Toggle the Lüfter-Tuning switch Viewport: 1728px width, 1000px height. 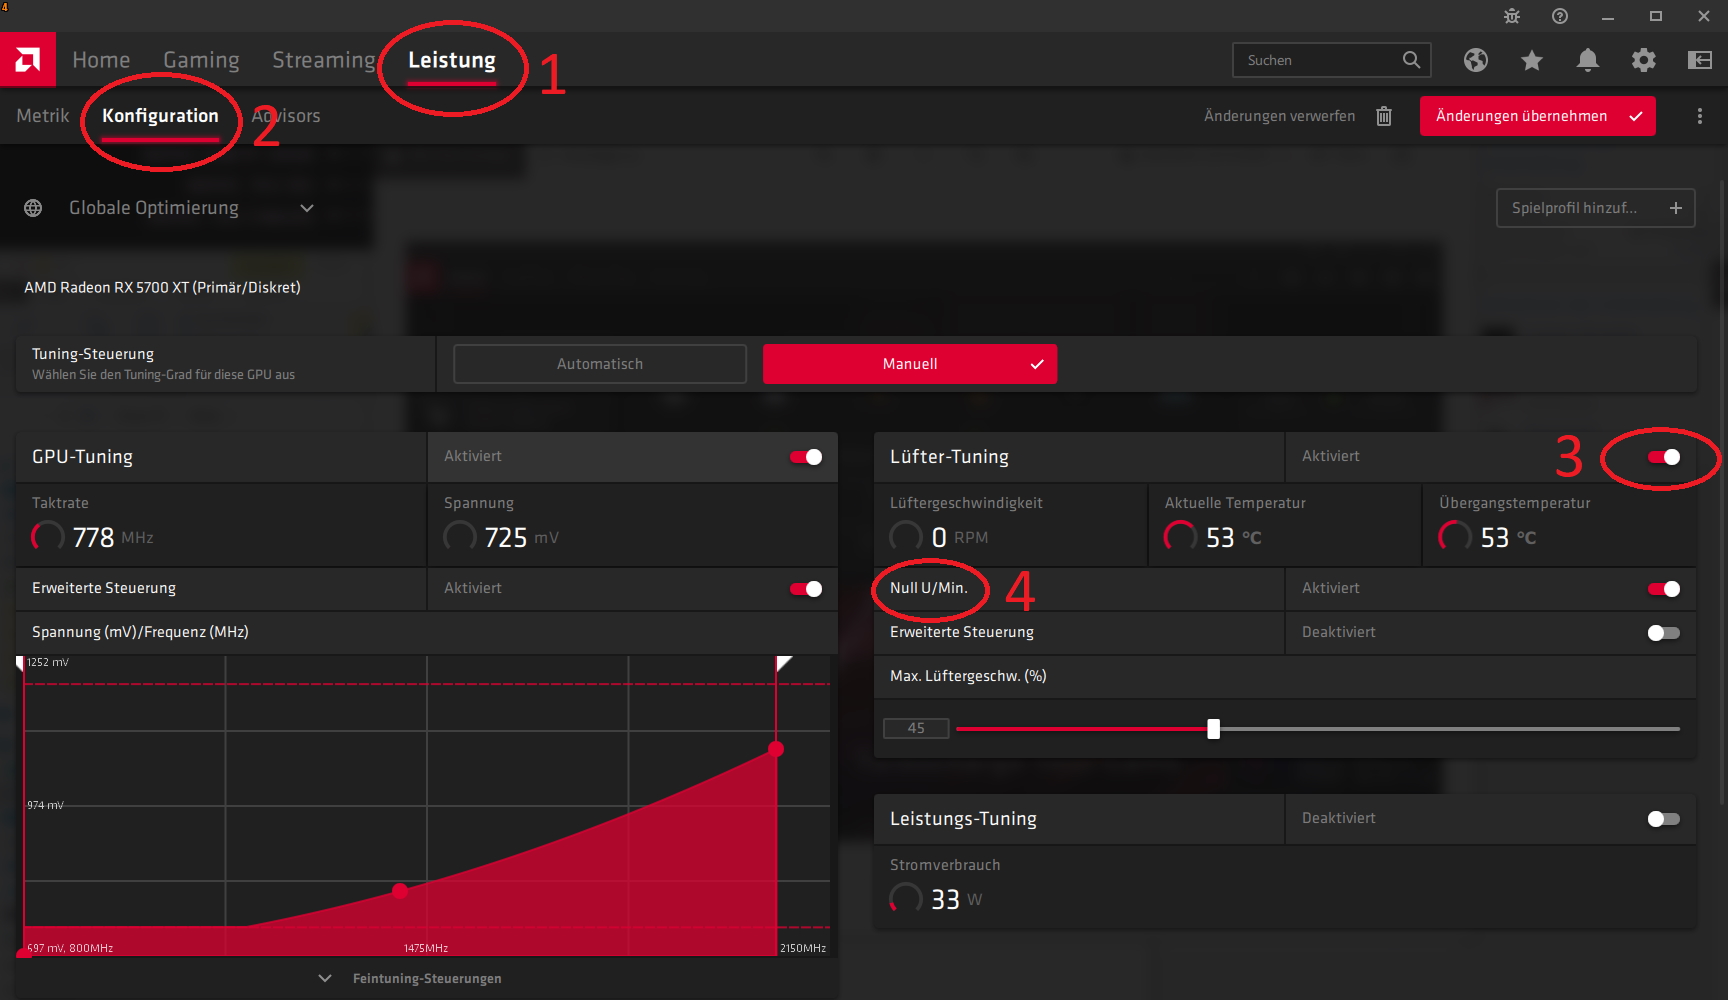(x=1664, y=457)
